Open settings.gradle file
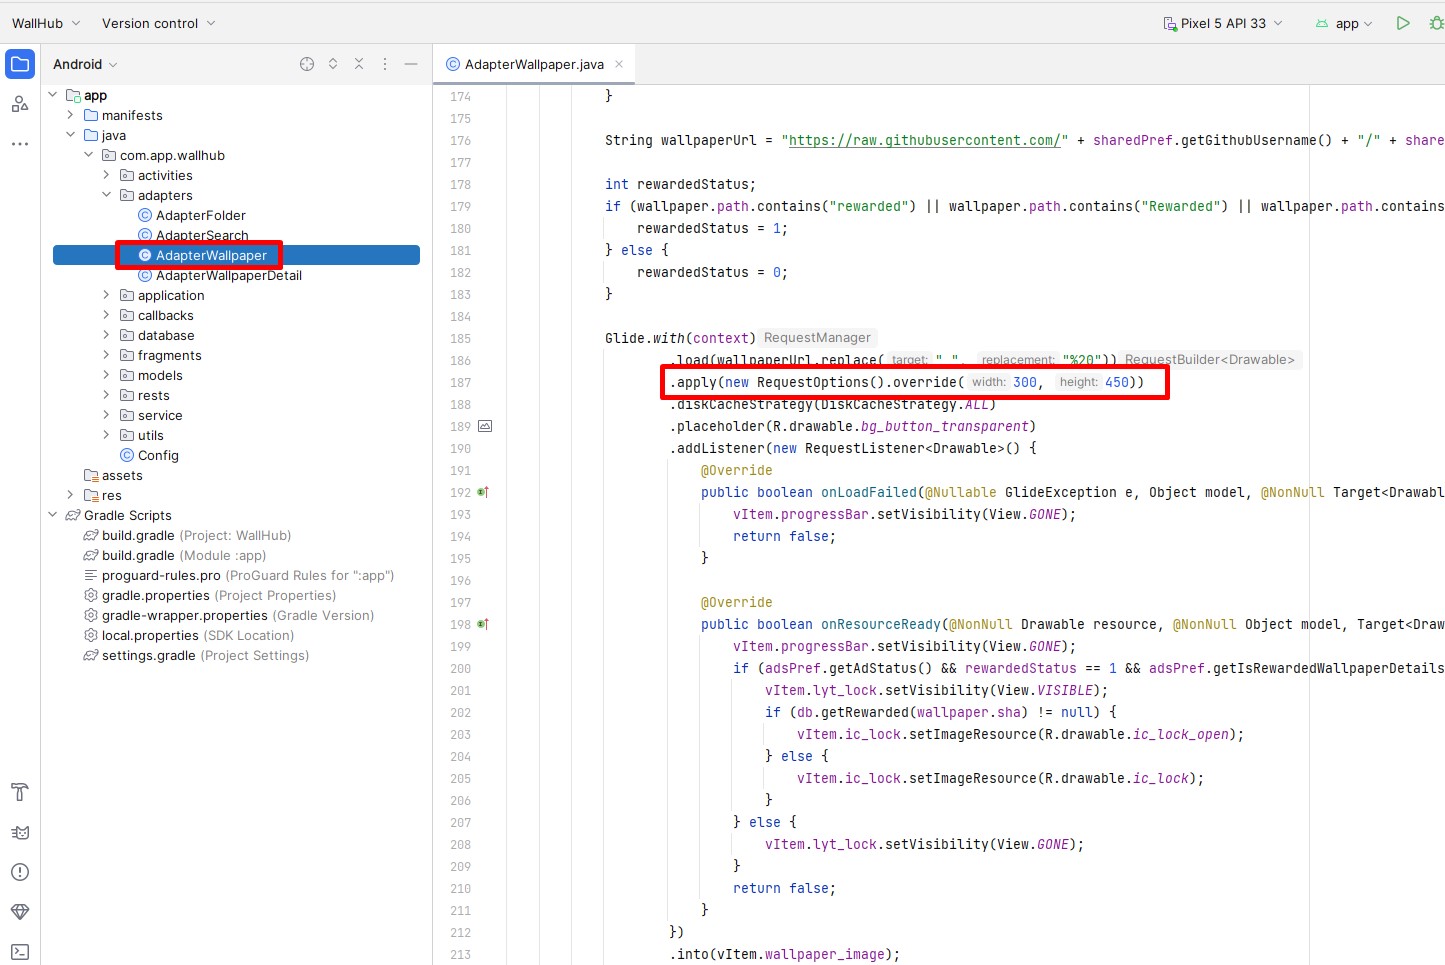The image size is (1445, 965). point(205,655)
